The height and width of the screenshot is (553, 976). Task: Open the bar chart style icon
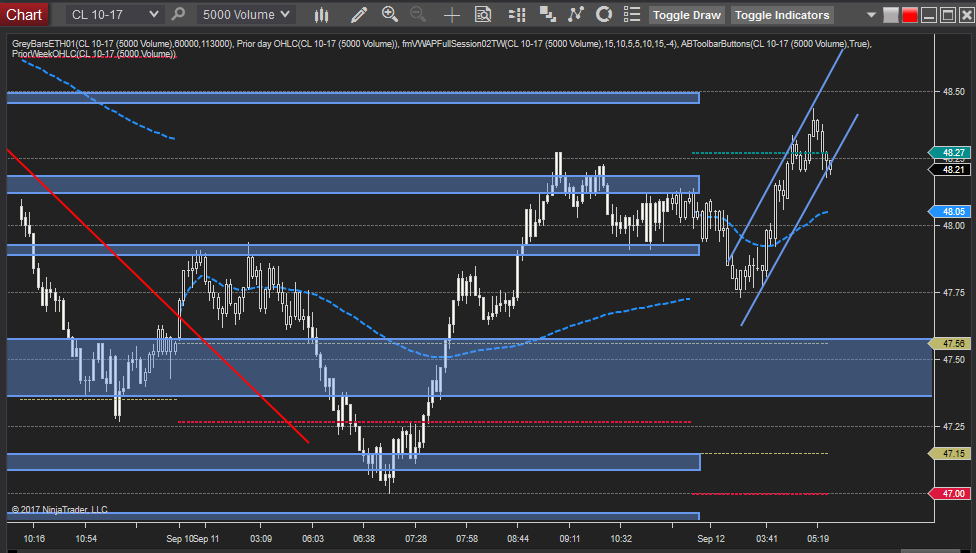[x=321, y=14]
